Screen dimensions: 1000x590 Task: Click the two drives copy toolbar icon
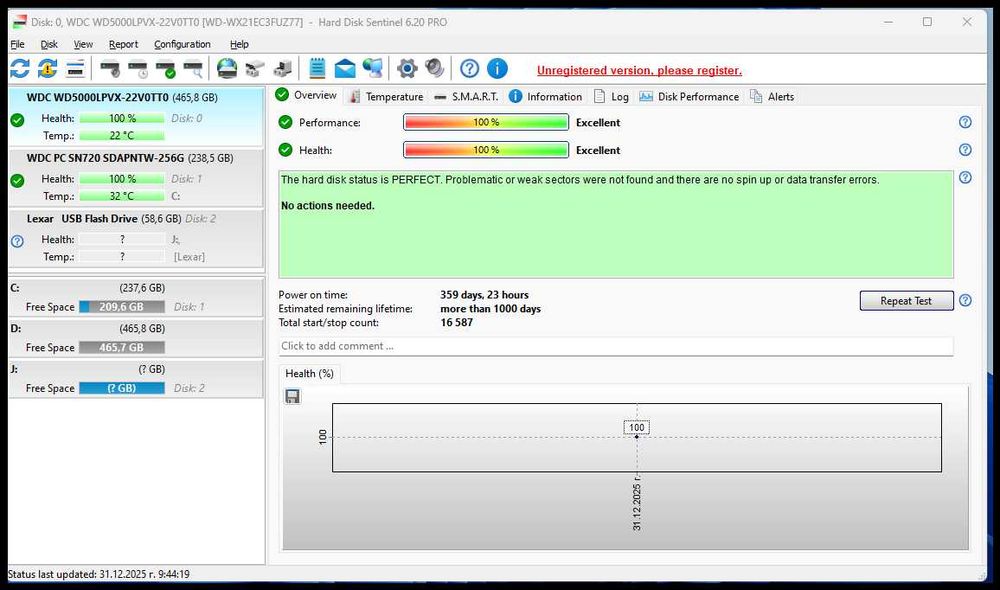pyautogui.click(x=255, y=68)
